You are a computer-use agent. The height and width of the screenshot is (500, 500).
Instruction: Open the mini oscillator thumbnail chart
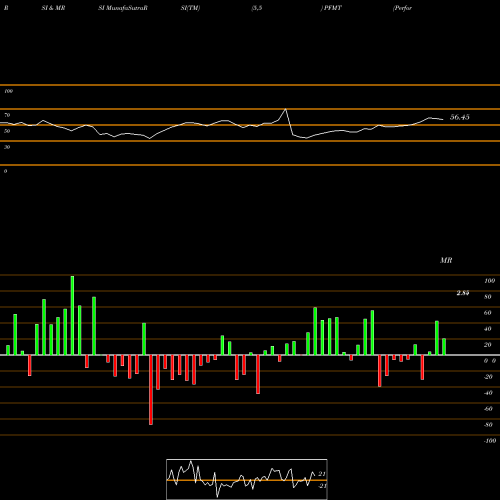tap(247, 479)
